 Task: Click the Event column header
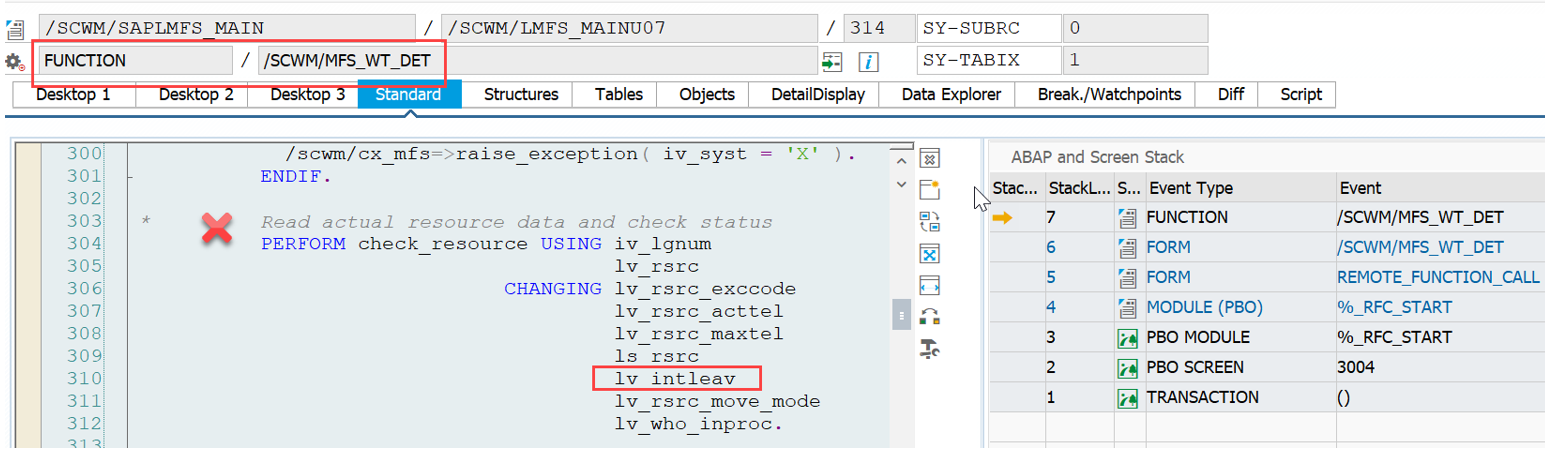click(1440, 187)
